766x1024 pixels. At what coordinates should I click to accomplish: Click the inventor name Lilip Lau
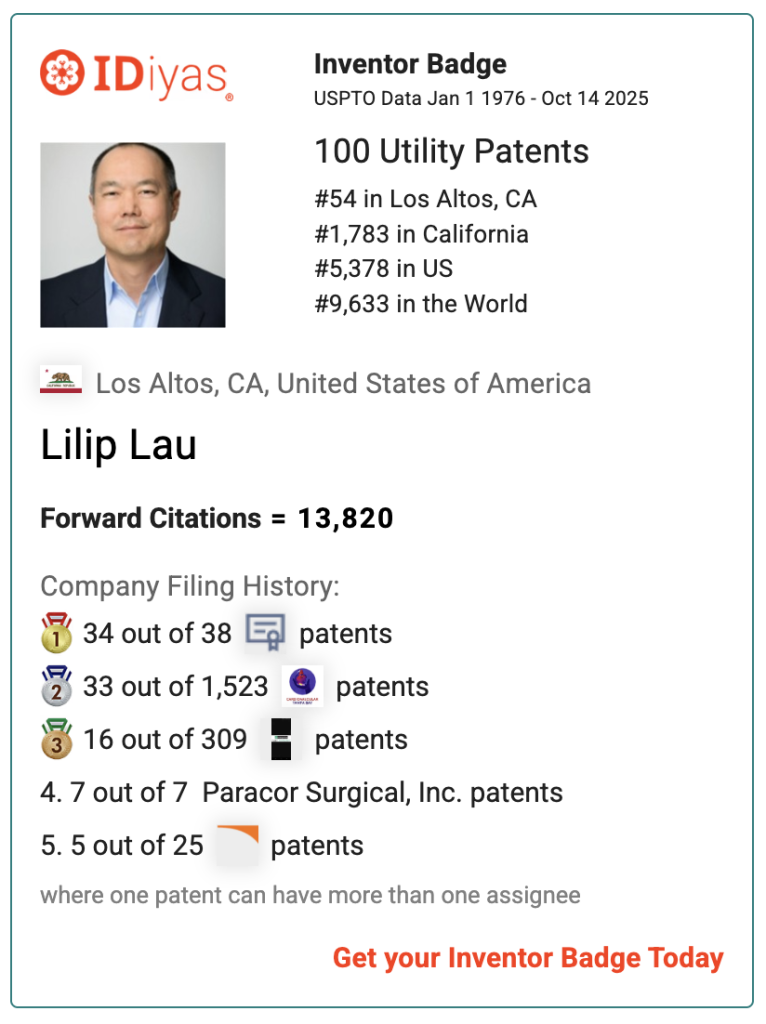tap(118, 445)
